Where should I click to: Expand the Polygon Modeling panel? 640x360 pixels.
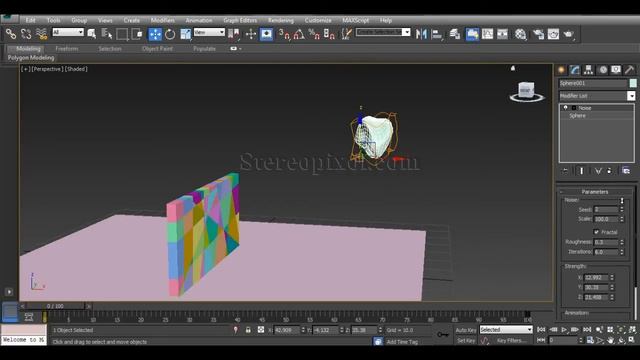31,58
